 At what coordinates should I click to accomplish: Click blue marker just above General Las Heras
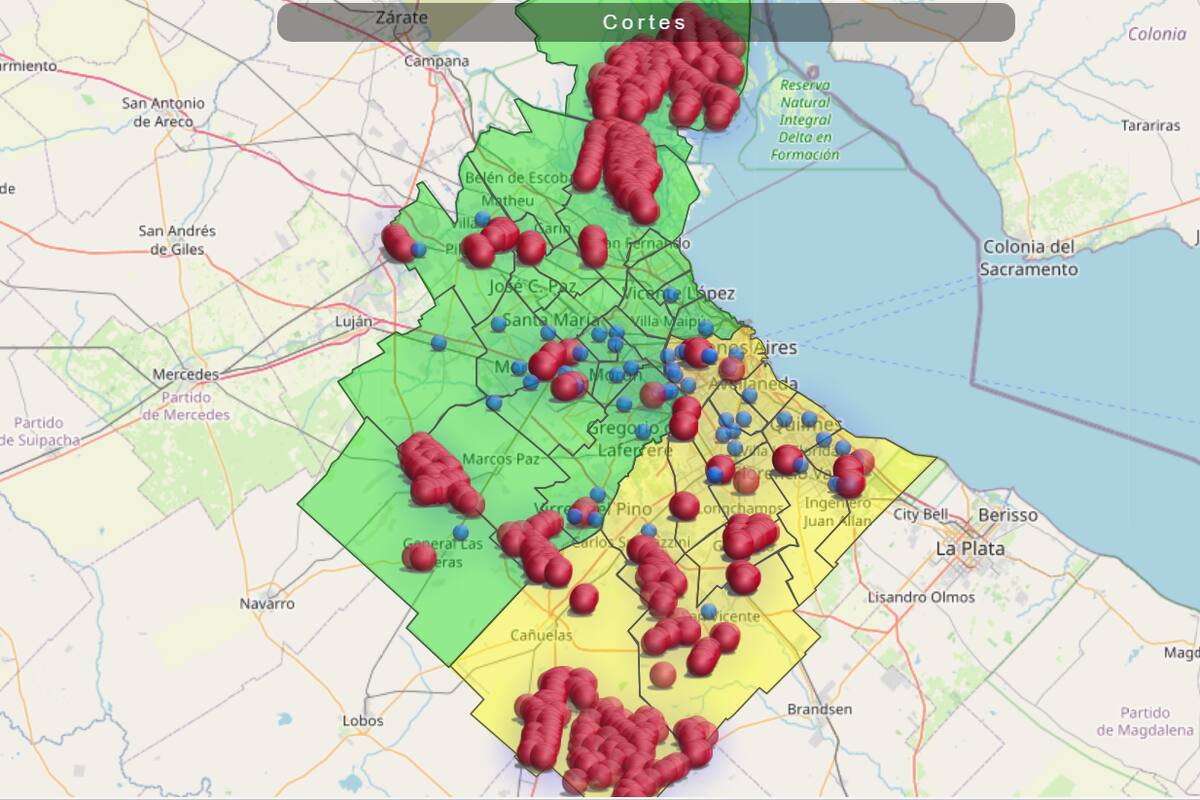coord(460,532)
